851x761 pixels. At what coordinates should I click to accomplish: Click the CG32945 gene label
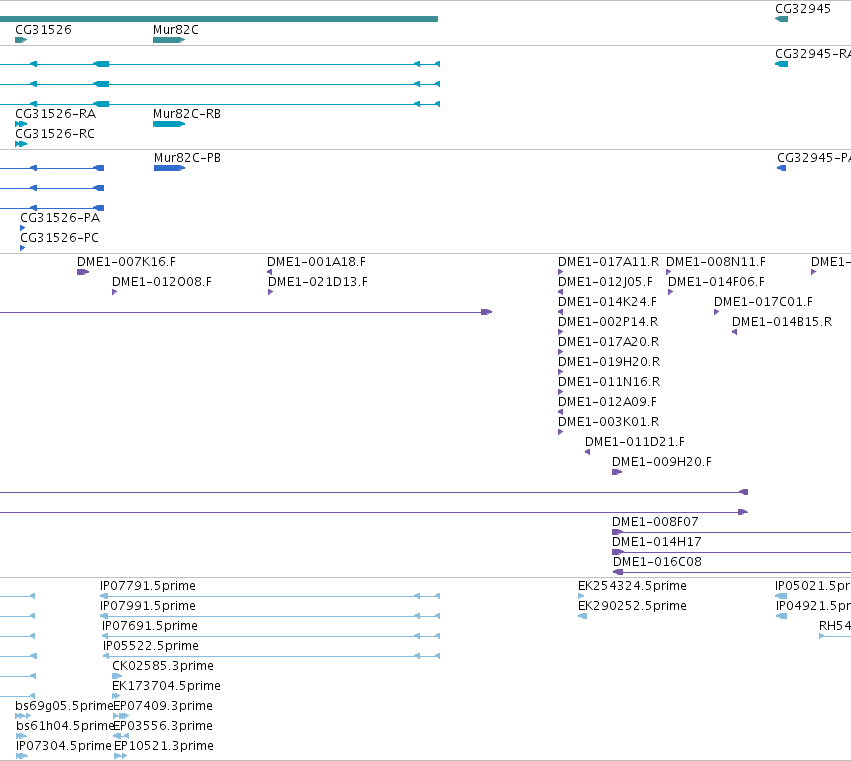[x=803, y=9]
